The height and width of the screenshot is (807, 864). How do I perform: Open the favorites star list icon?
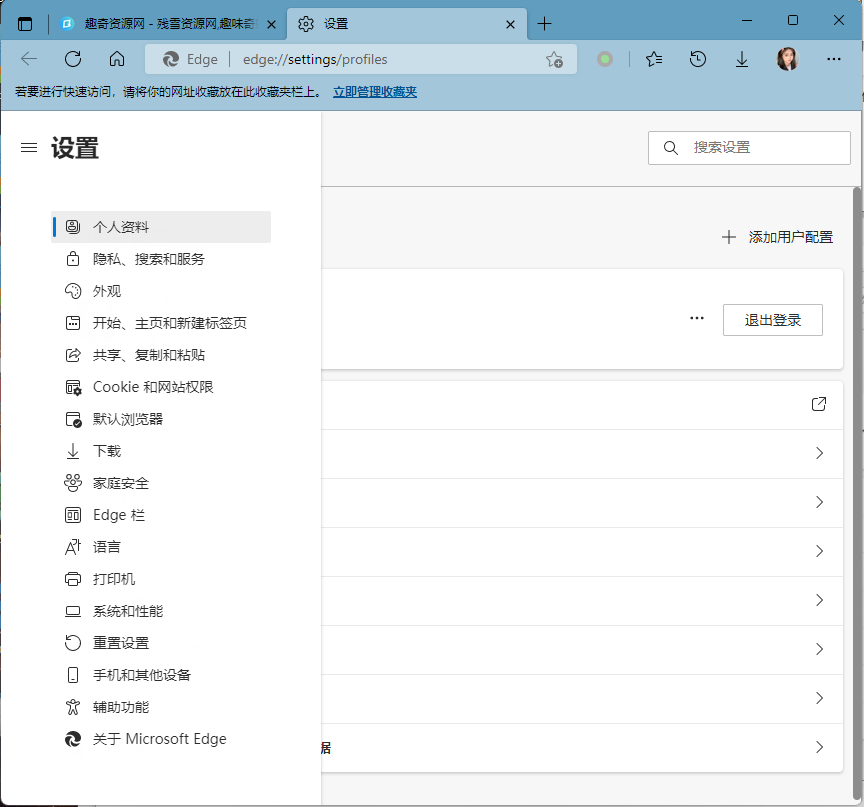654,59
